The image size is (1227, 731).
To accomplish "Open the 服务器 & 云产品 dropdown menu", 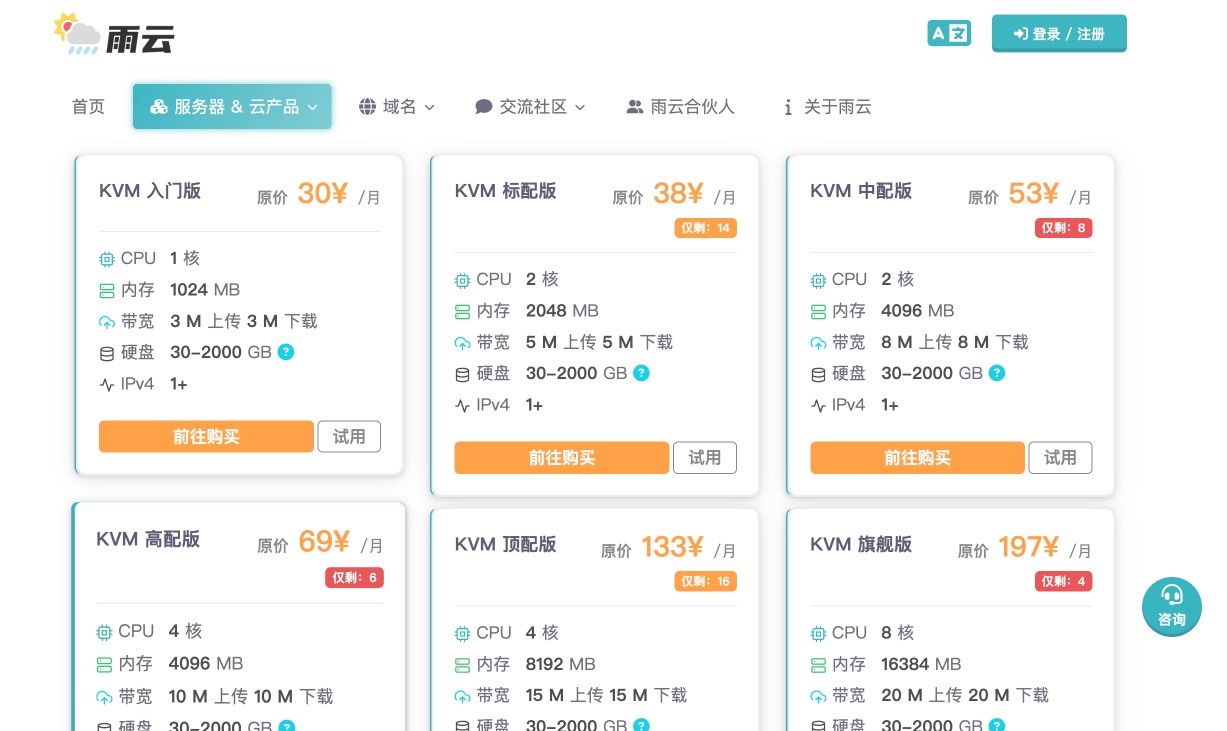I will pyautogui.click(x=232, y=107).
